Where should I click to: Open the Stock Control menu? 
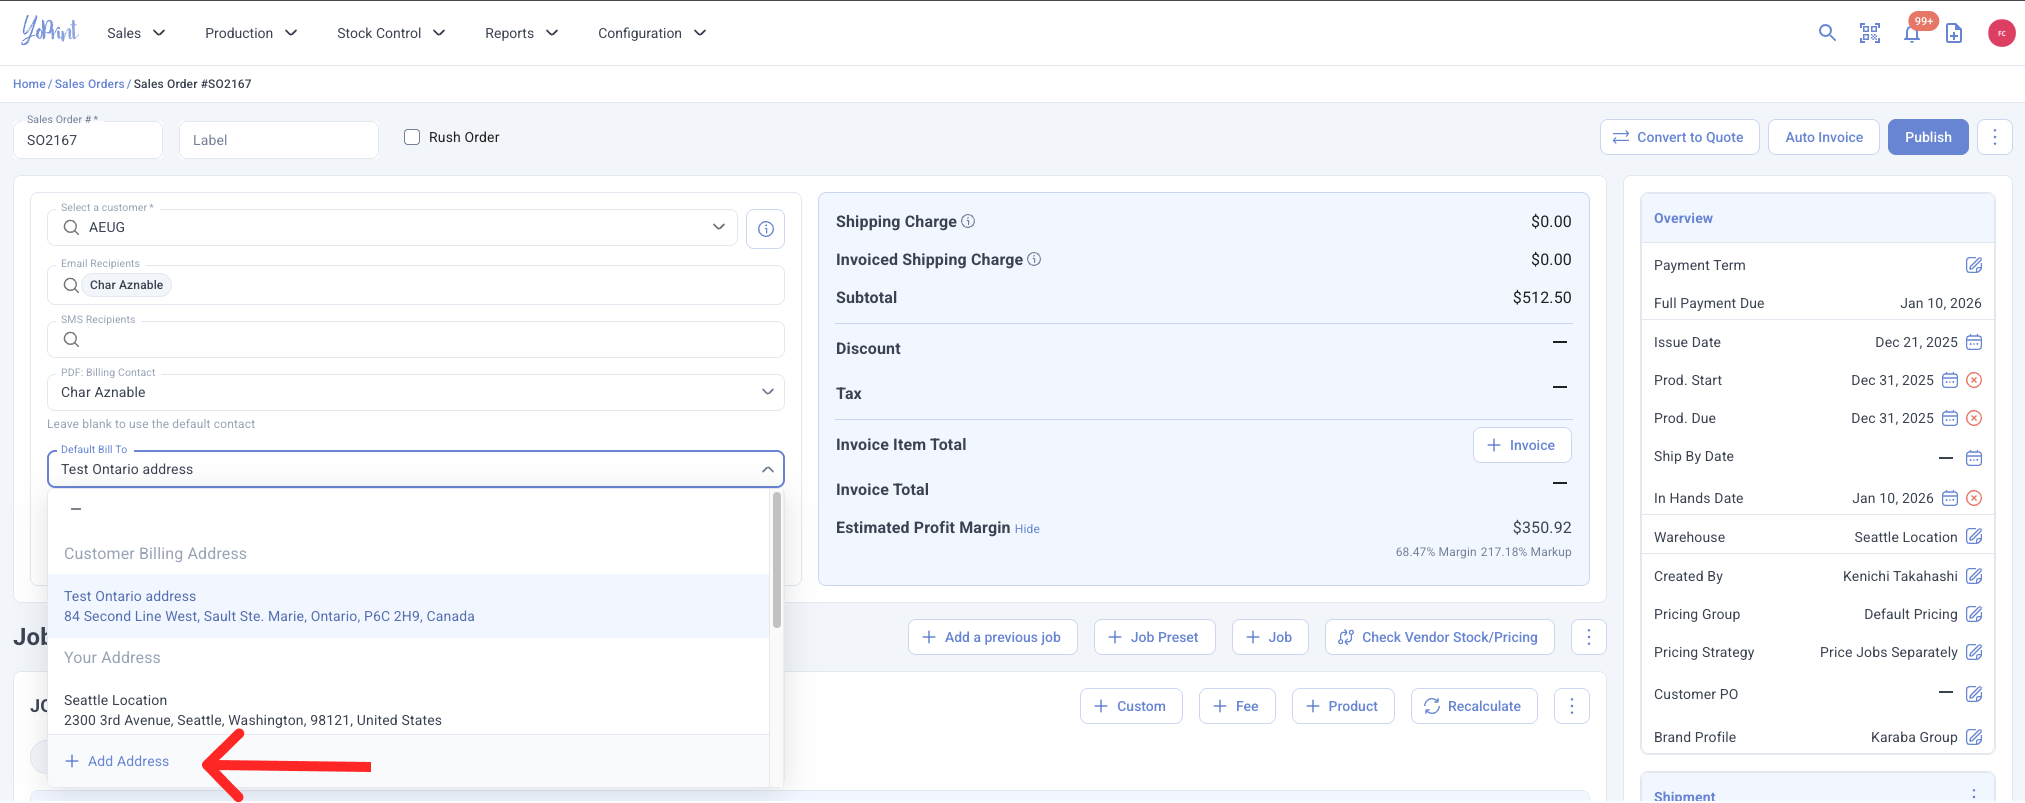390,33
